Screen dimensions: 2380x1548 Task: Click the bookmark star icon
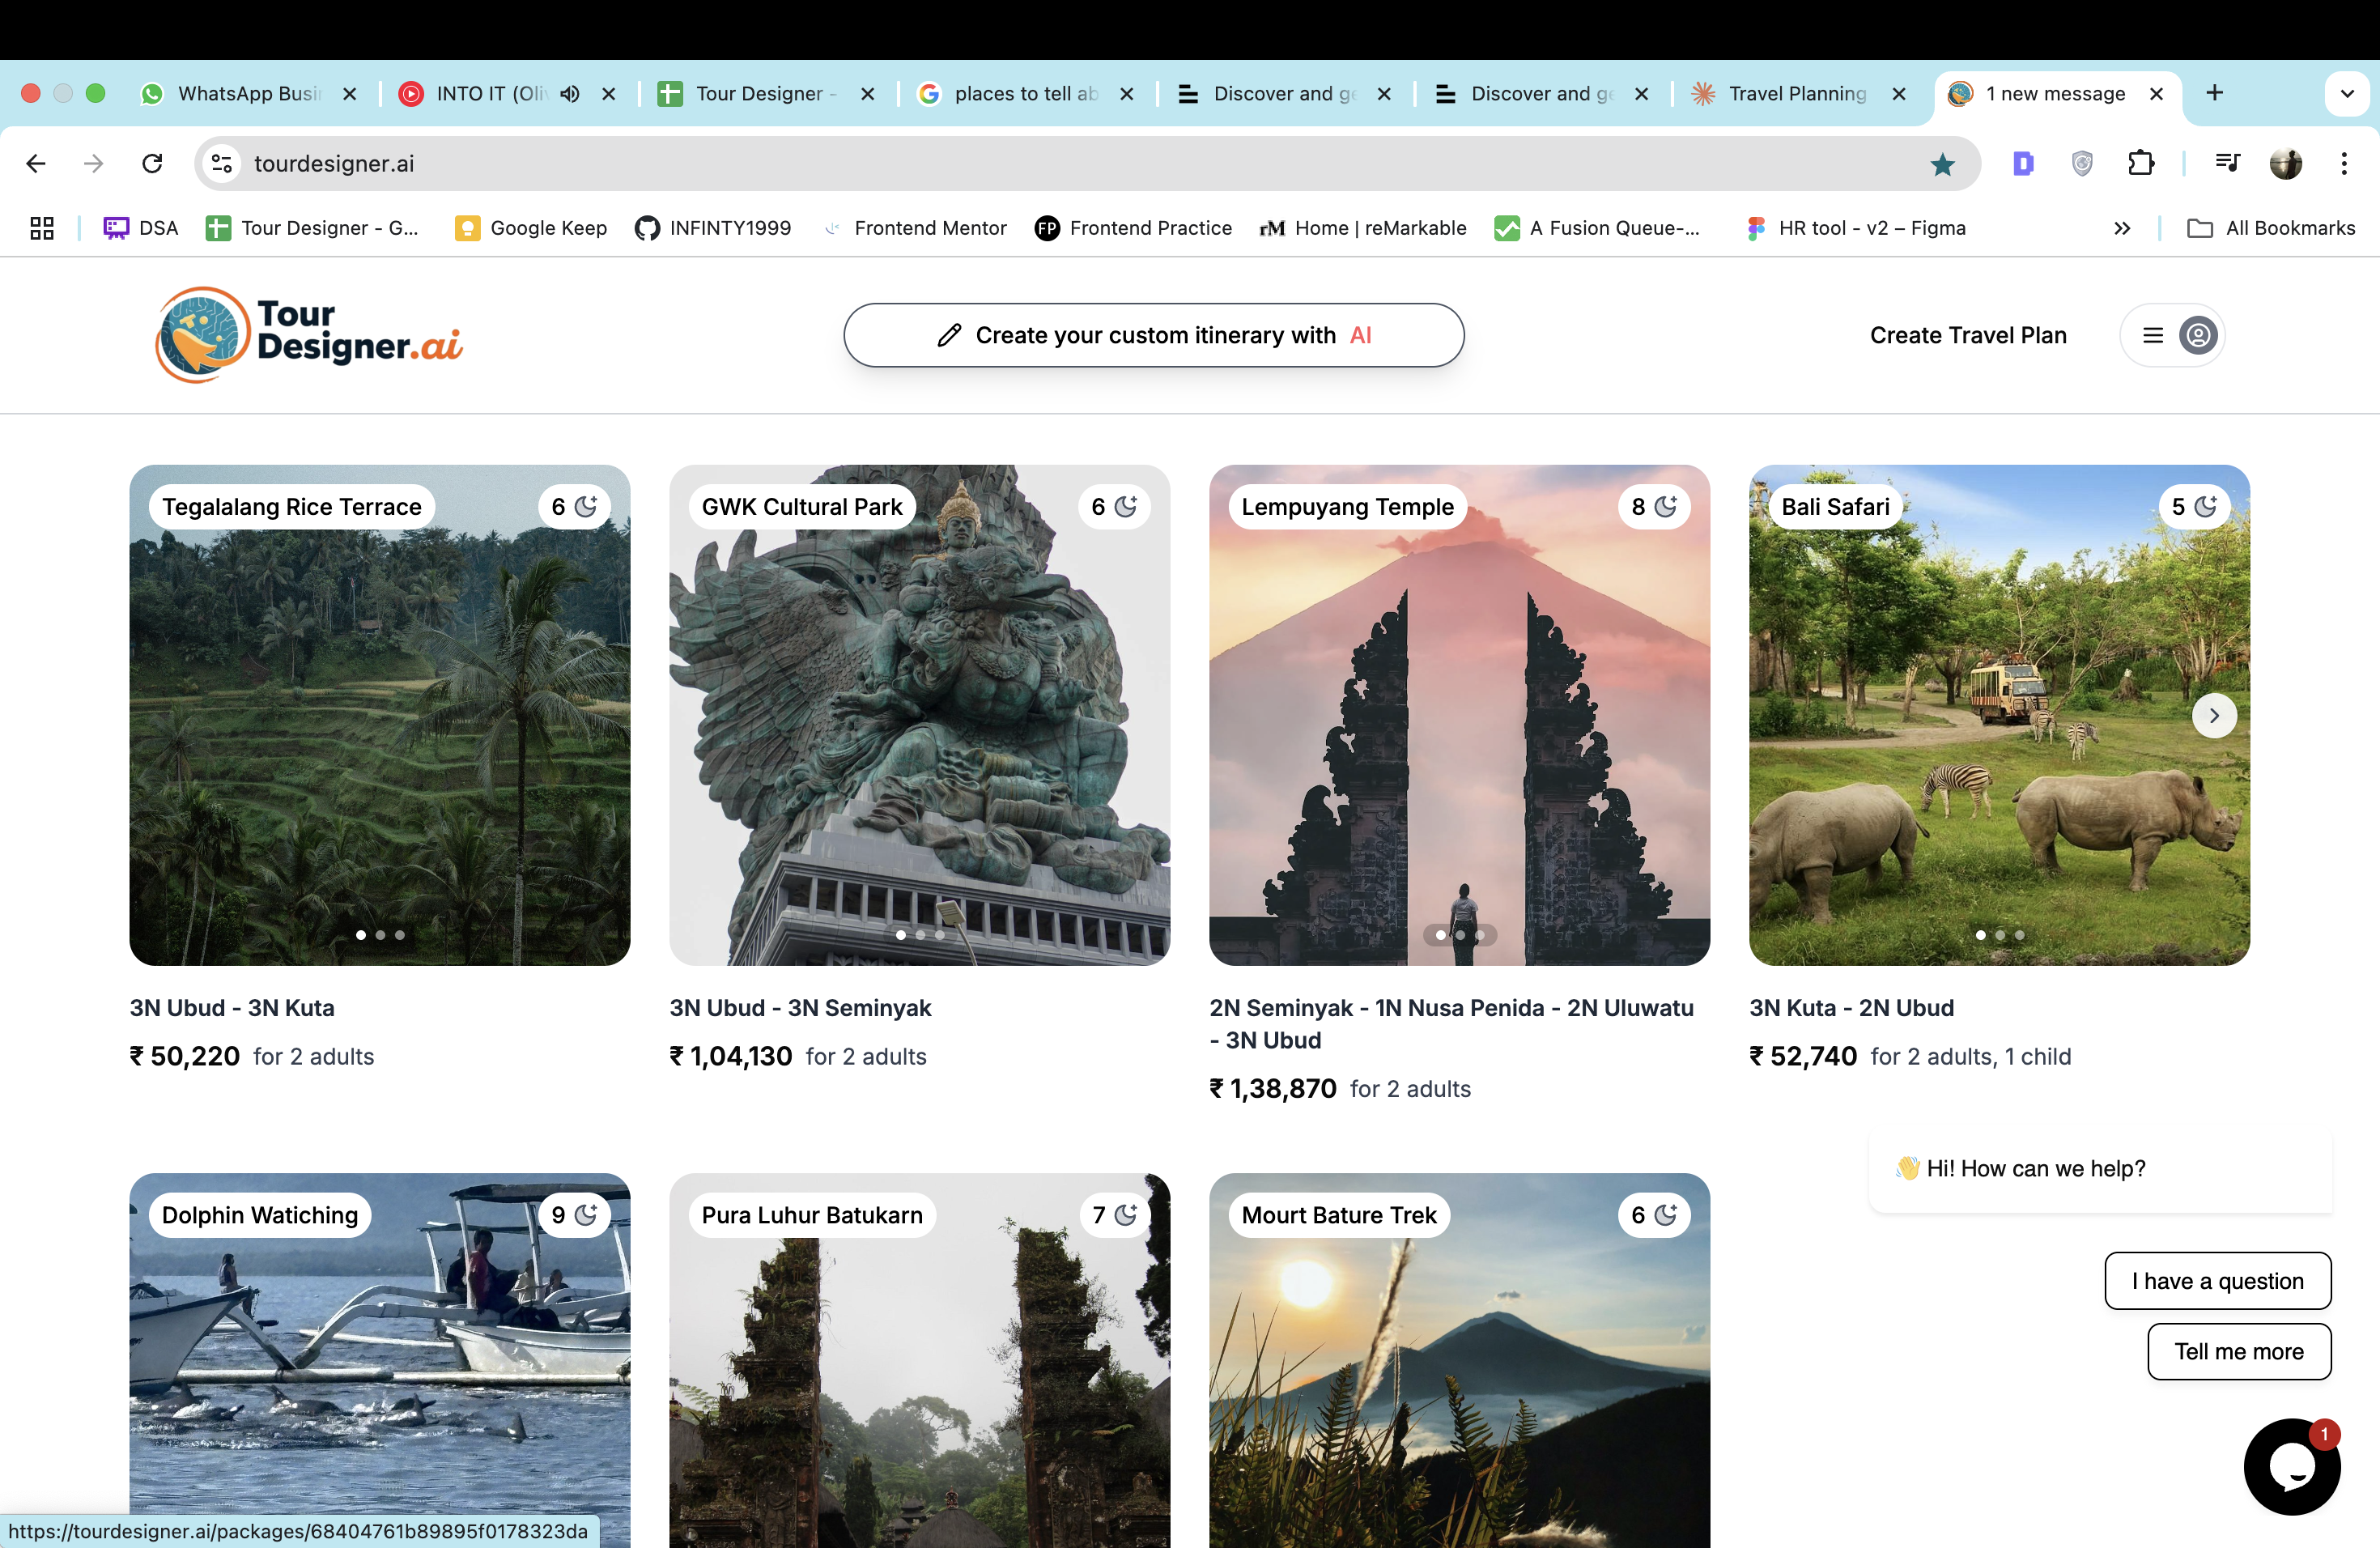tap(1942, 164)
